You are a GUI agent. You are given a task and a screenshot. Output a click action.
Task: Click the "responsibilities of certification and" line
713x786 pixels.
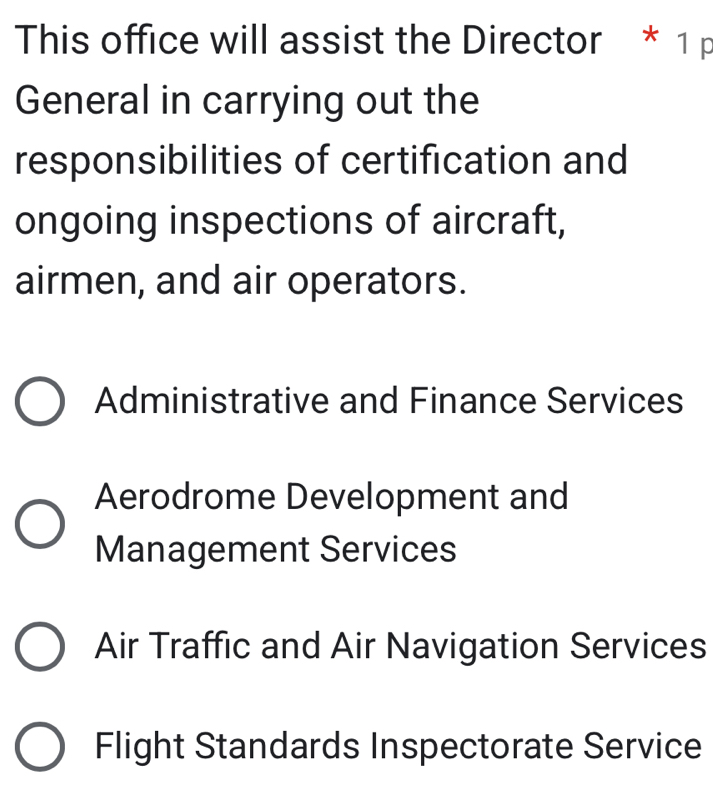322,160
